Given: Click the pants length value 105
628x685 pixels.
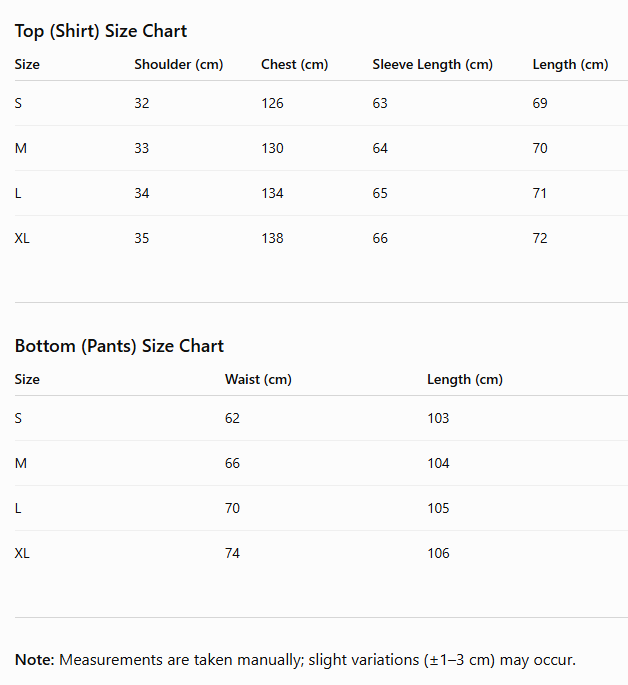Looking at the screenshot, I should pos(438,509).
